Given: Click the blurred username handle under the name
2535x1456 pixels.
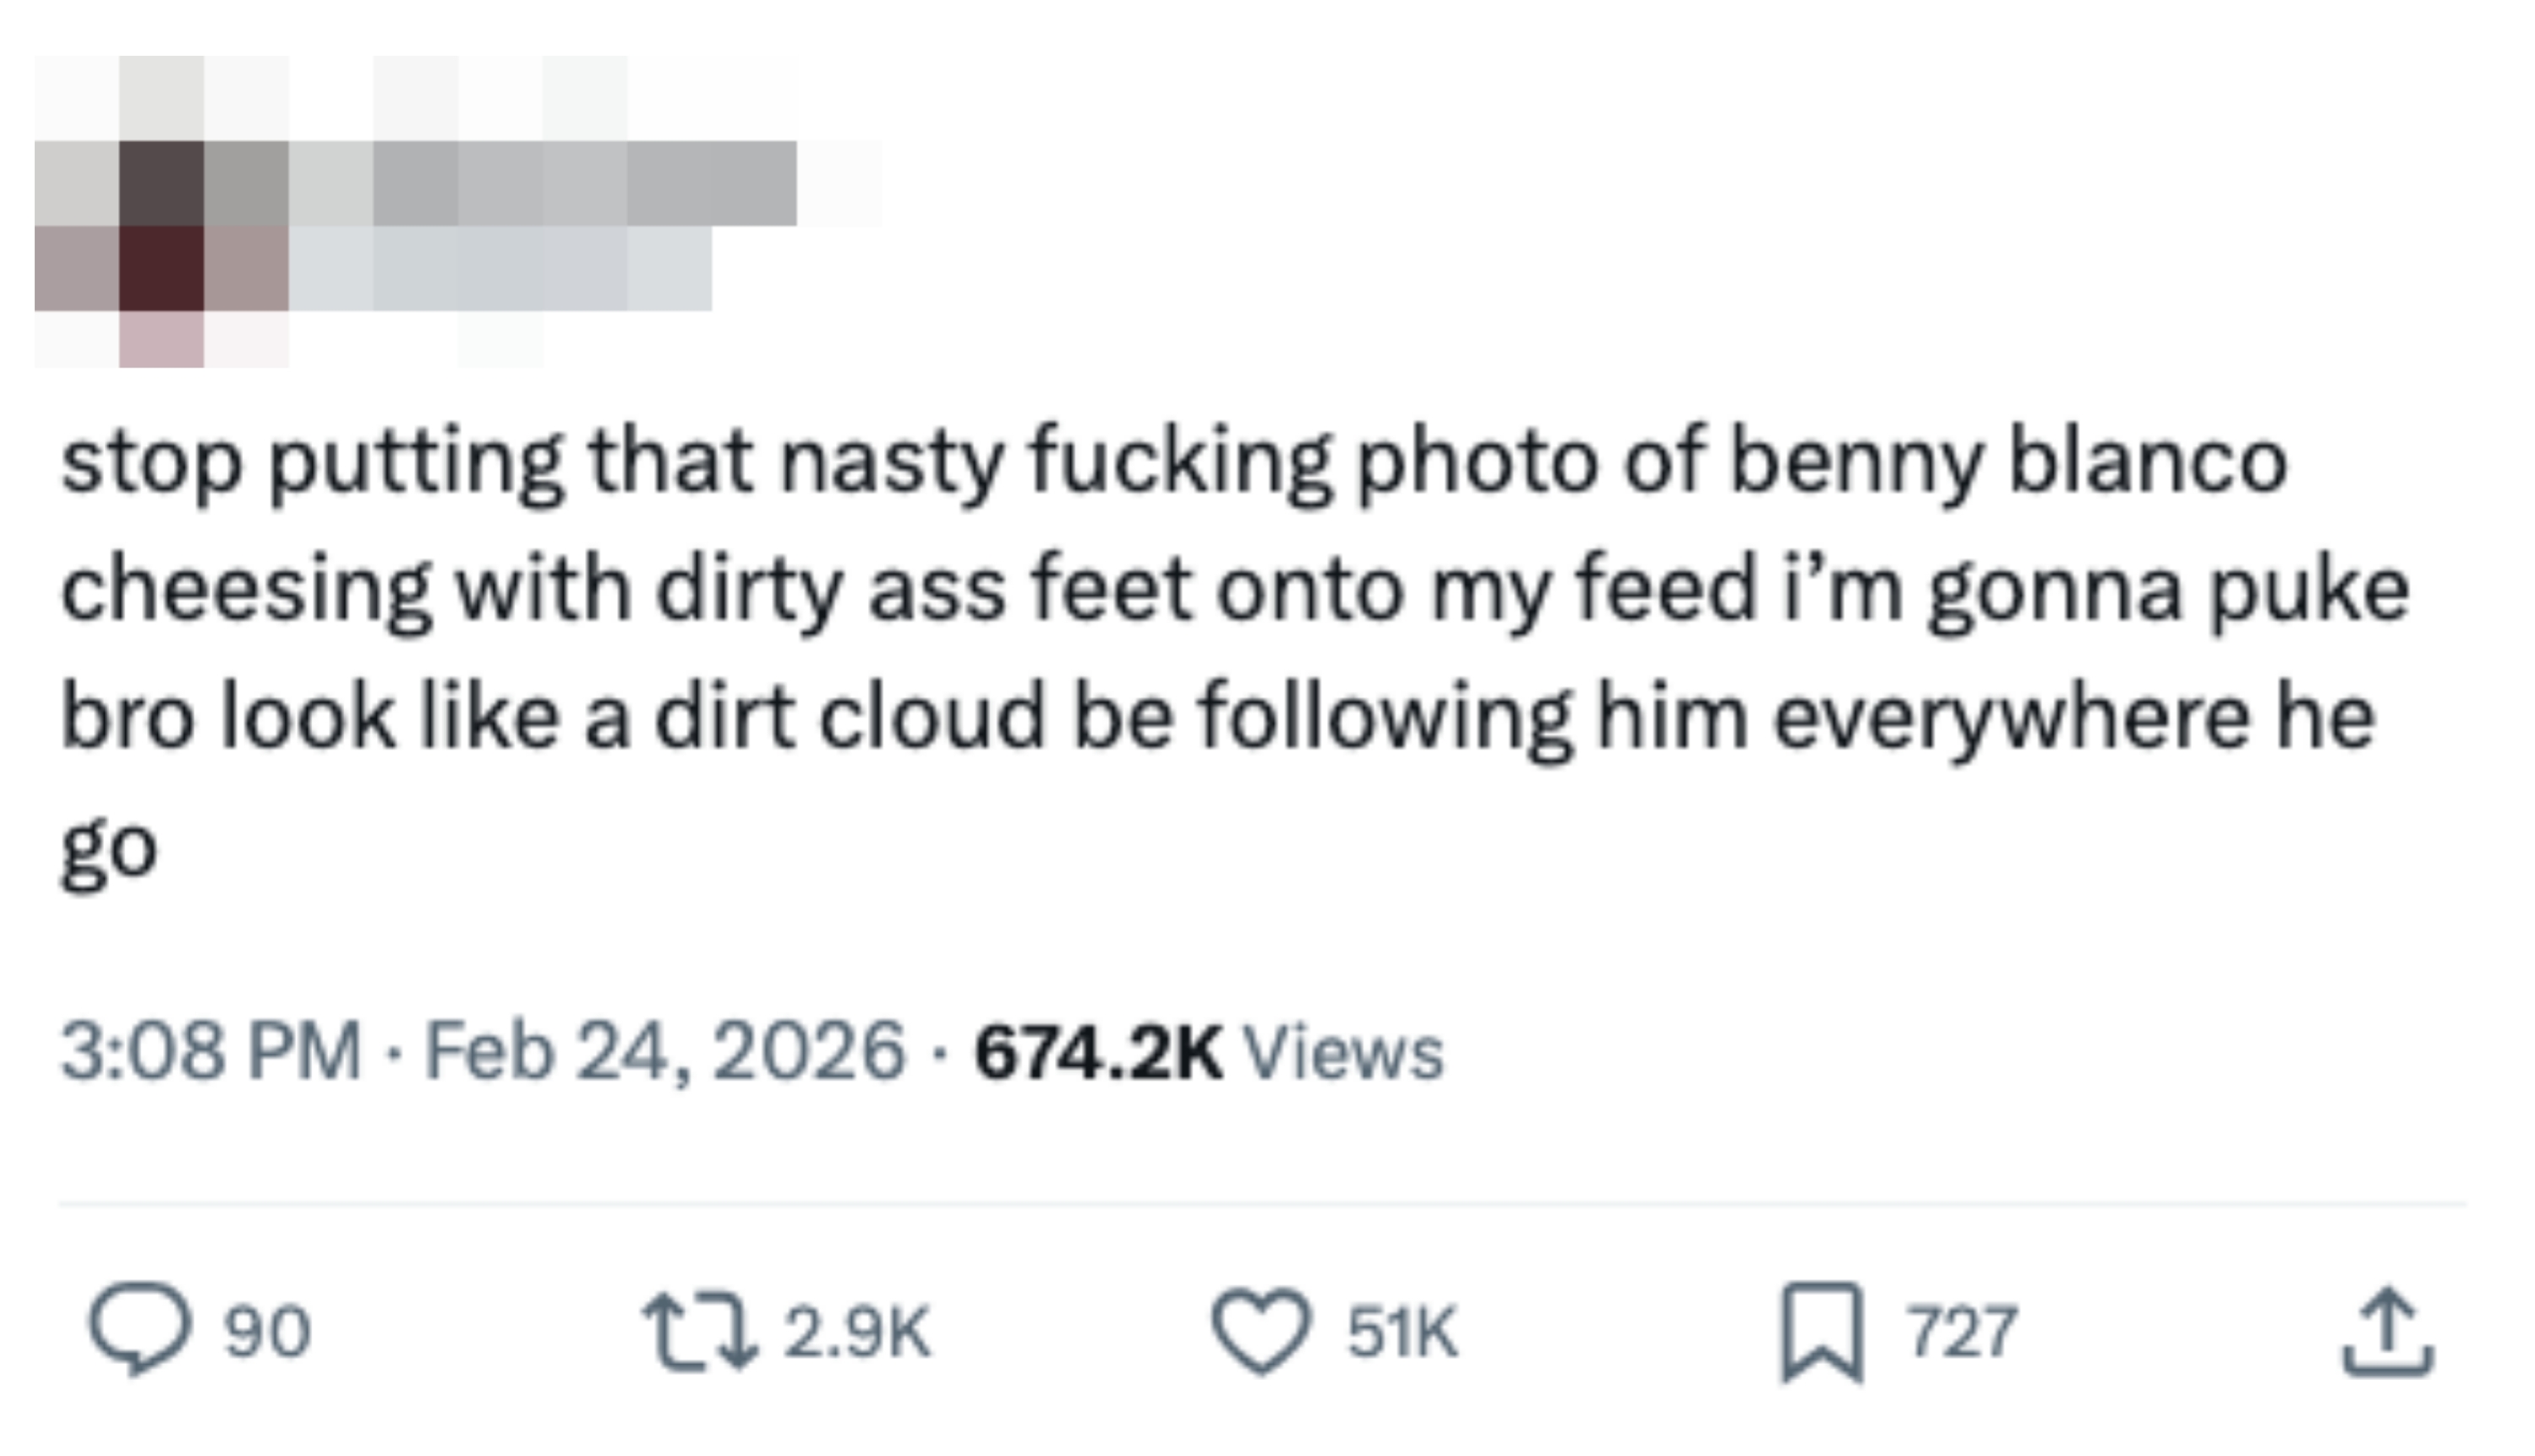Looking at the screenshot, I should point(500,268).
